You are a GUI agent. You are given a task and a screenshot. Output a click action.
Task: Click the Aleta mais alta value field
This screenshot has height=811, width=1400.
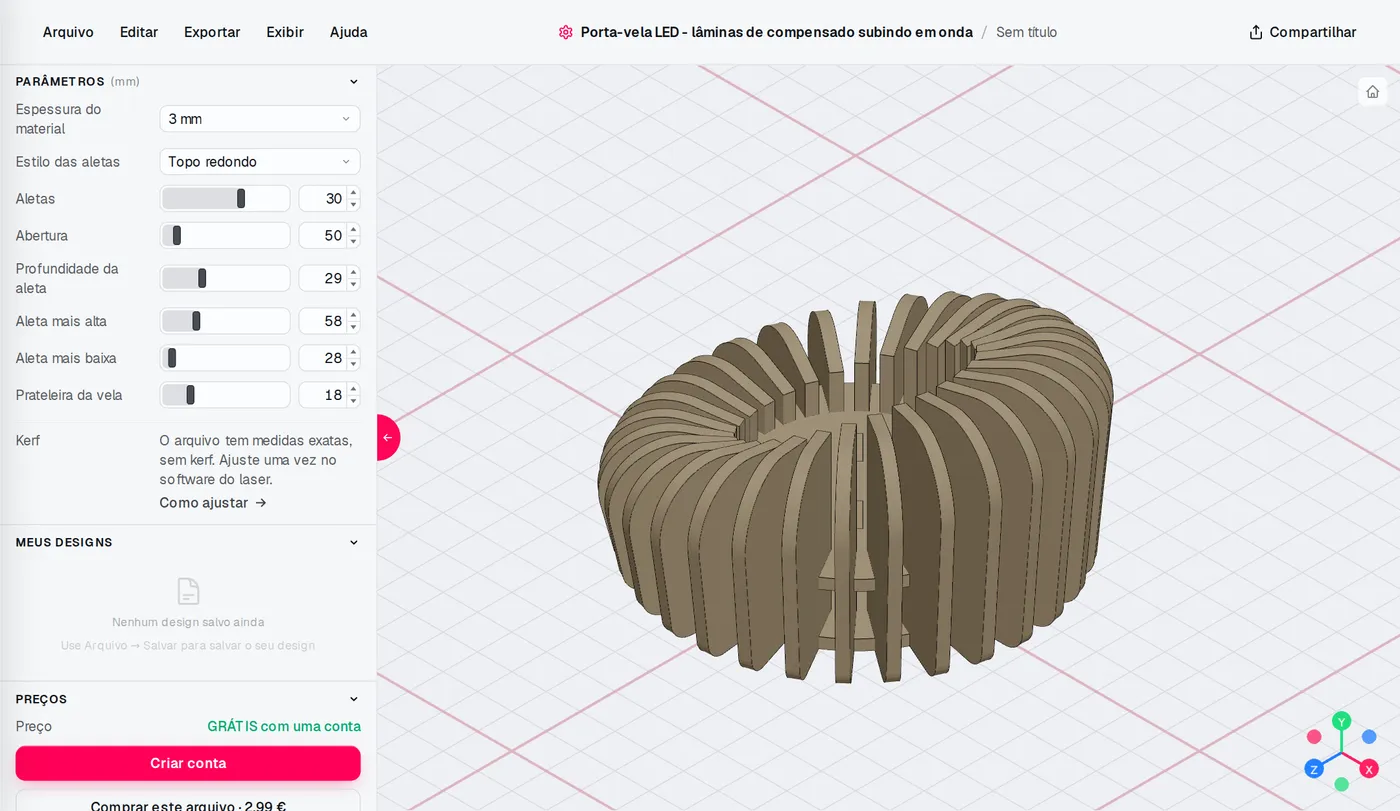point(323,321)
